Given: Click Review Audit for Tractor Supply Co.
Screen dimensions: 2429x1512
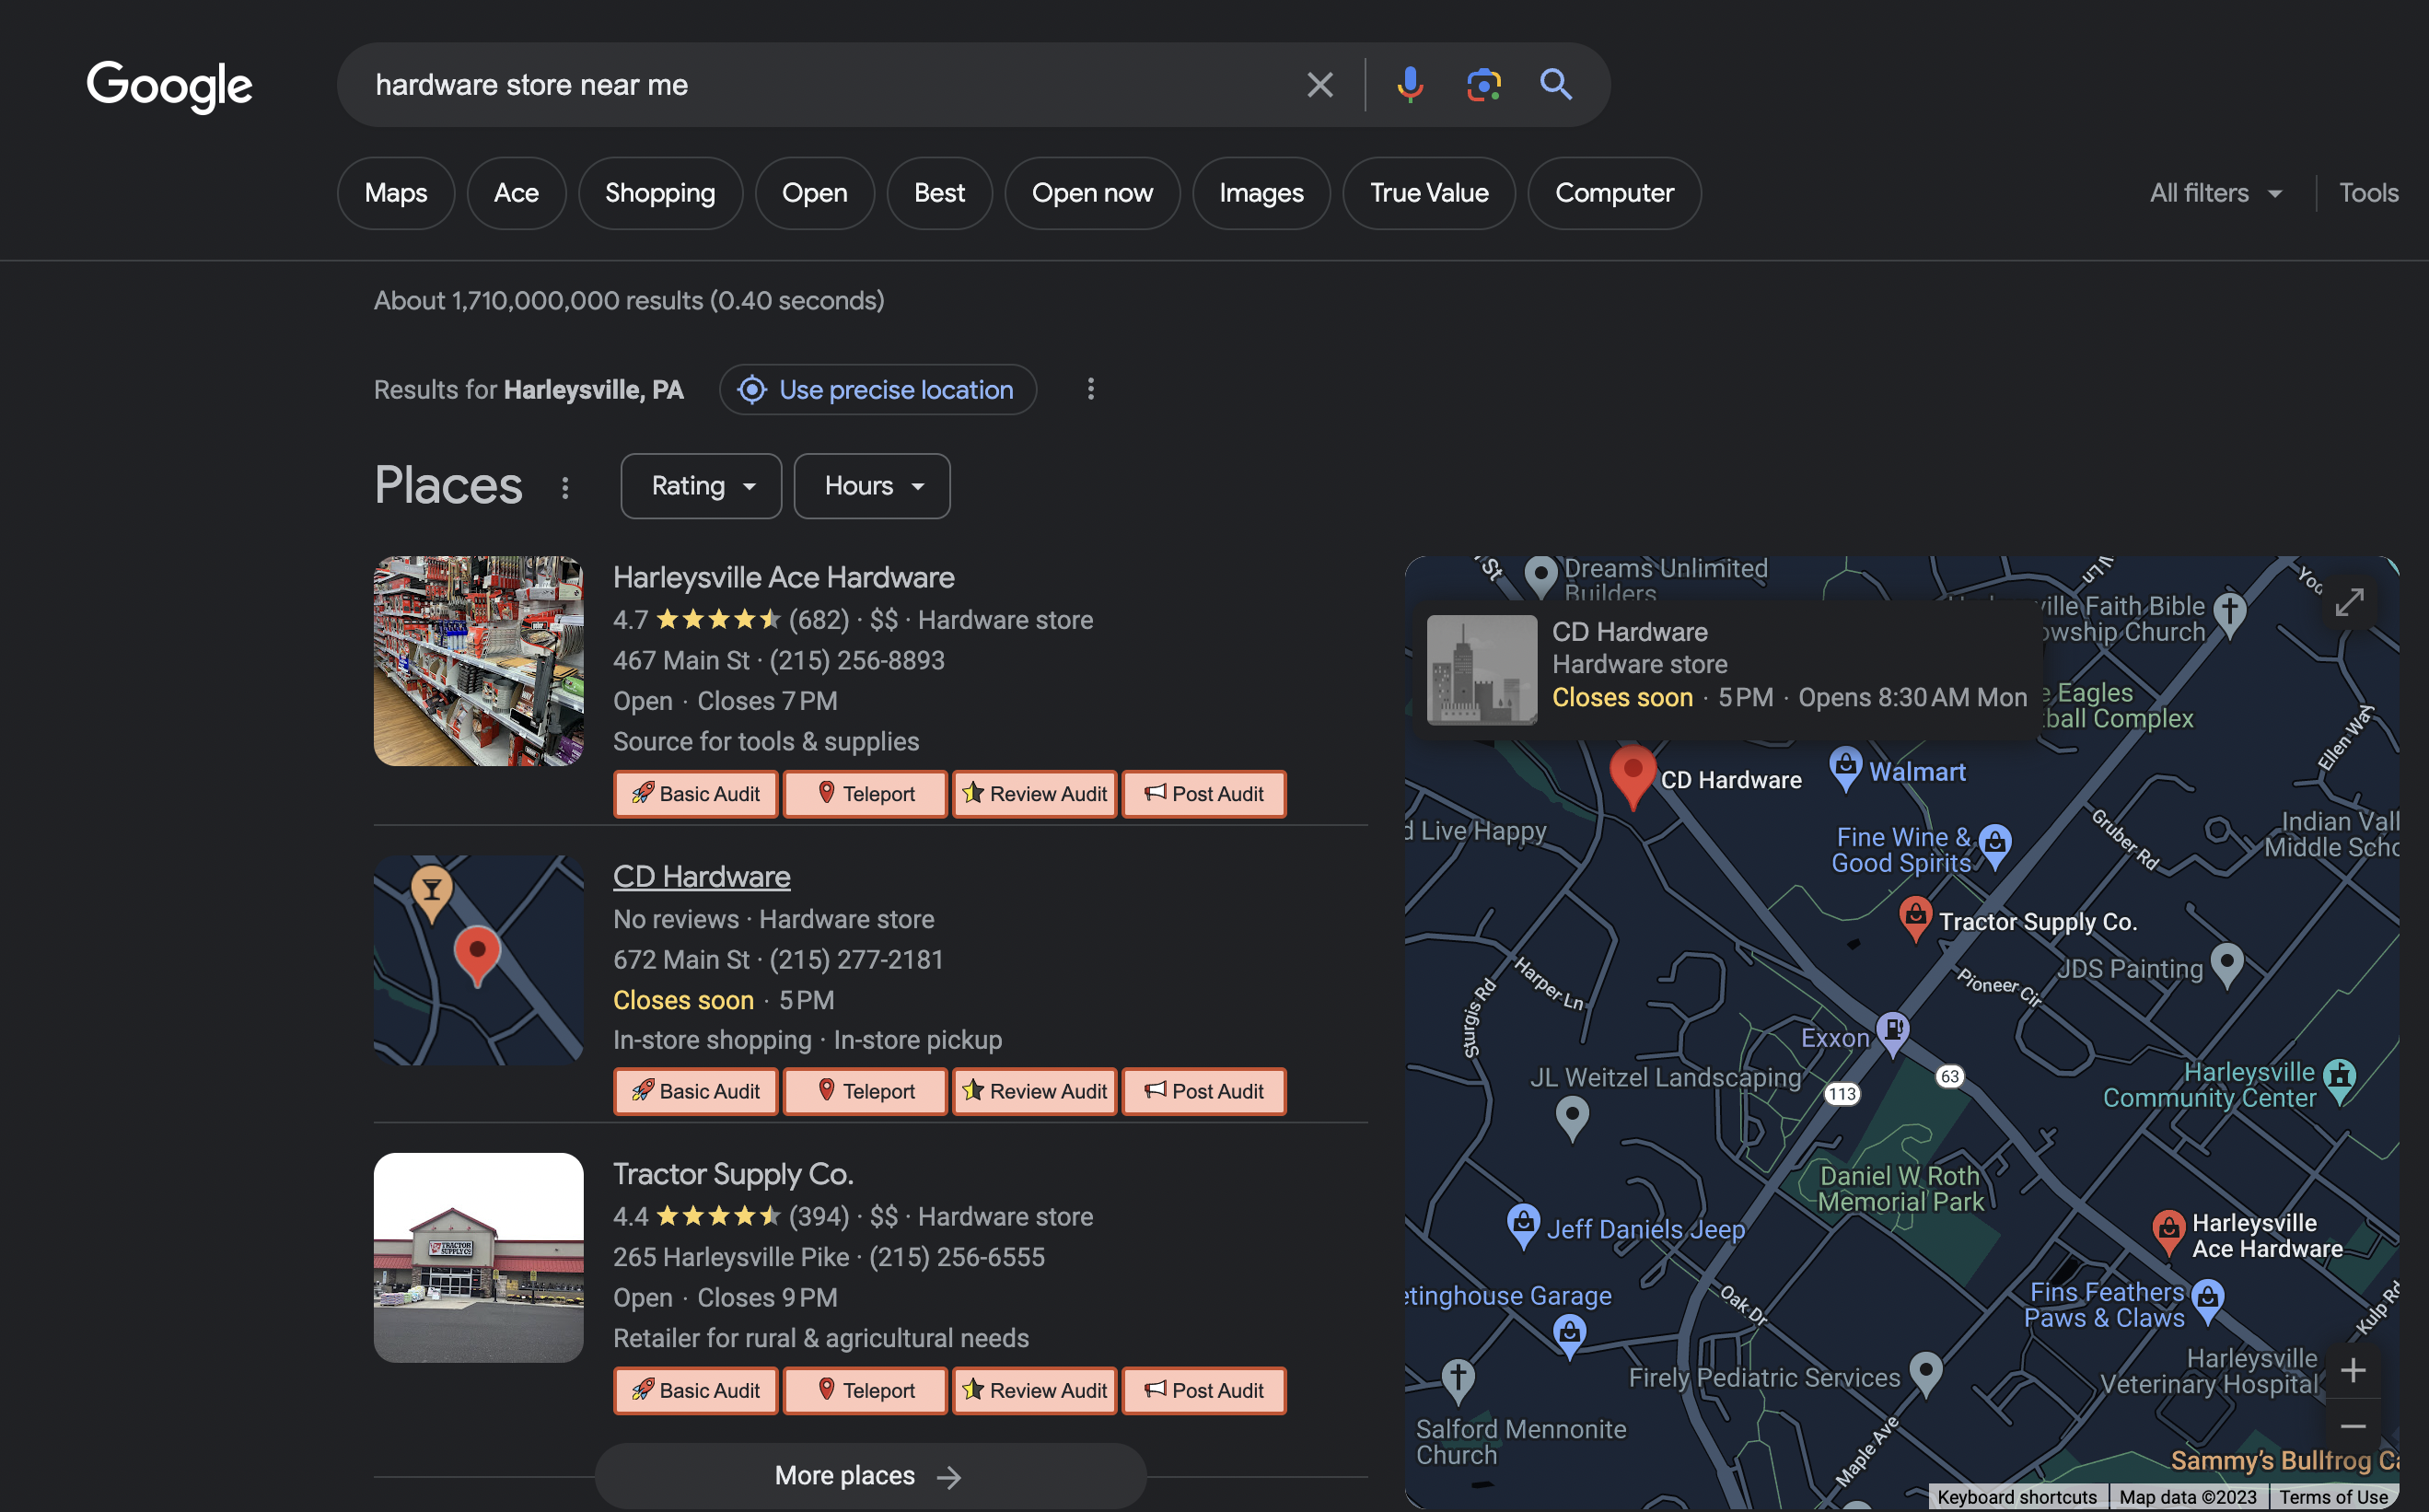Looking at the screenshot, I should click(1034, 1391).
